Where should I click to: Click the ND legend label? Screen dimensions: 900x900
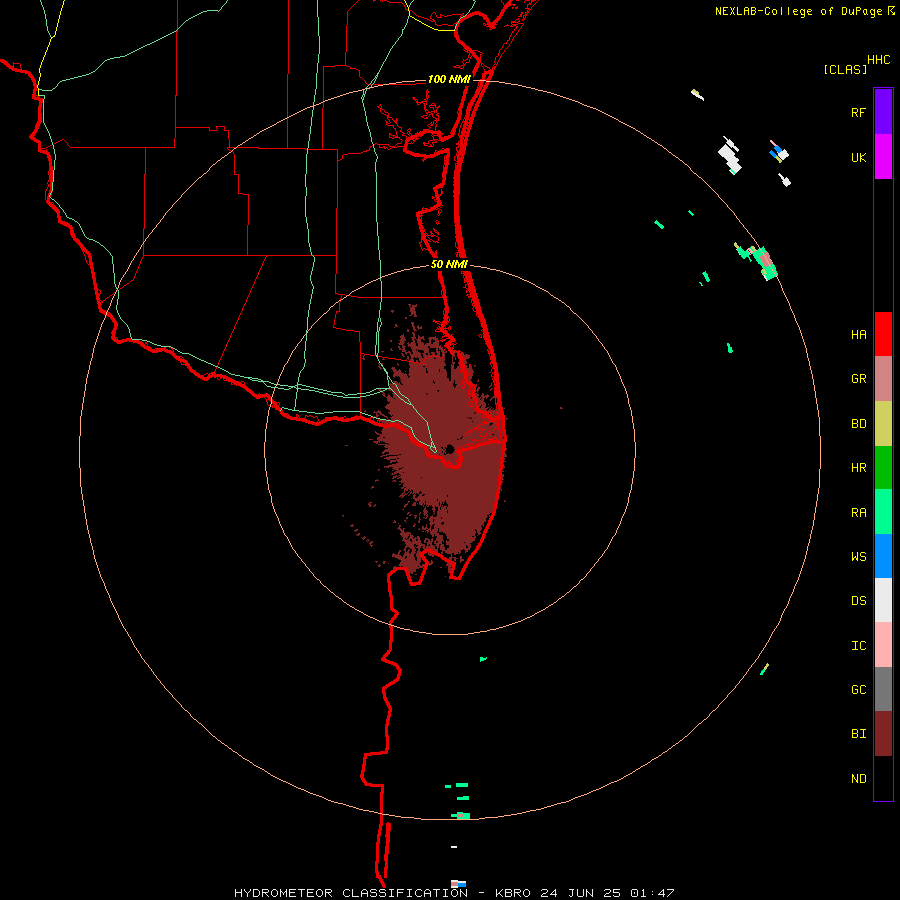(x=858, y=779)
